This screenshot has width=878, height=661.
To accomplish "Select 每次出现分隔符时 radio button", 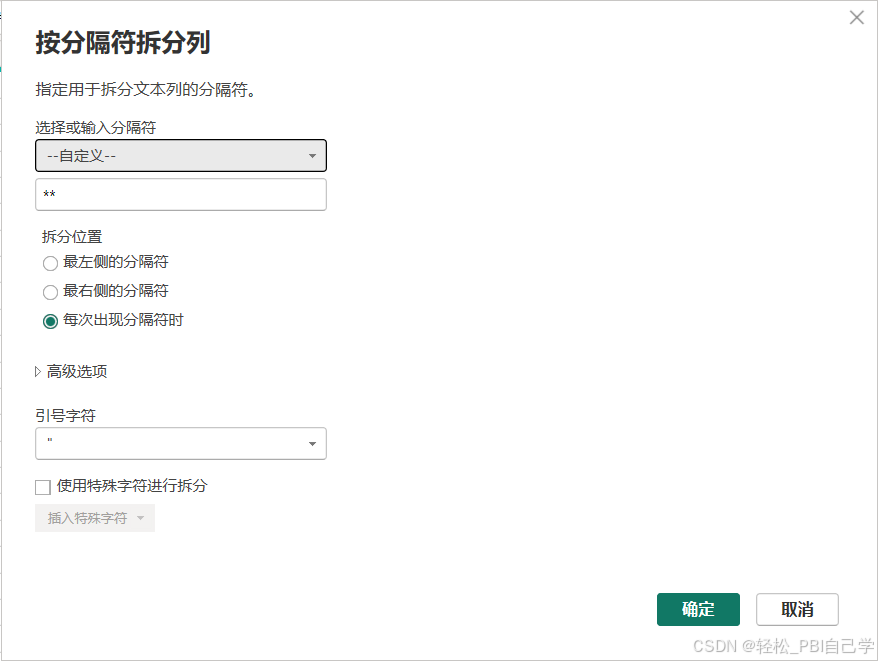I will [50, 321].
